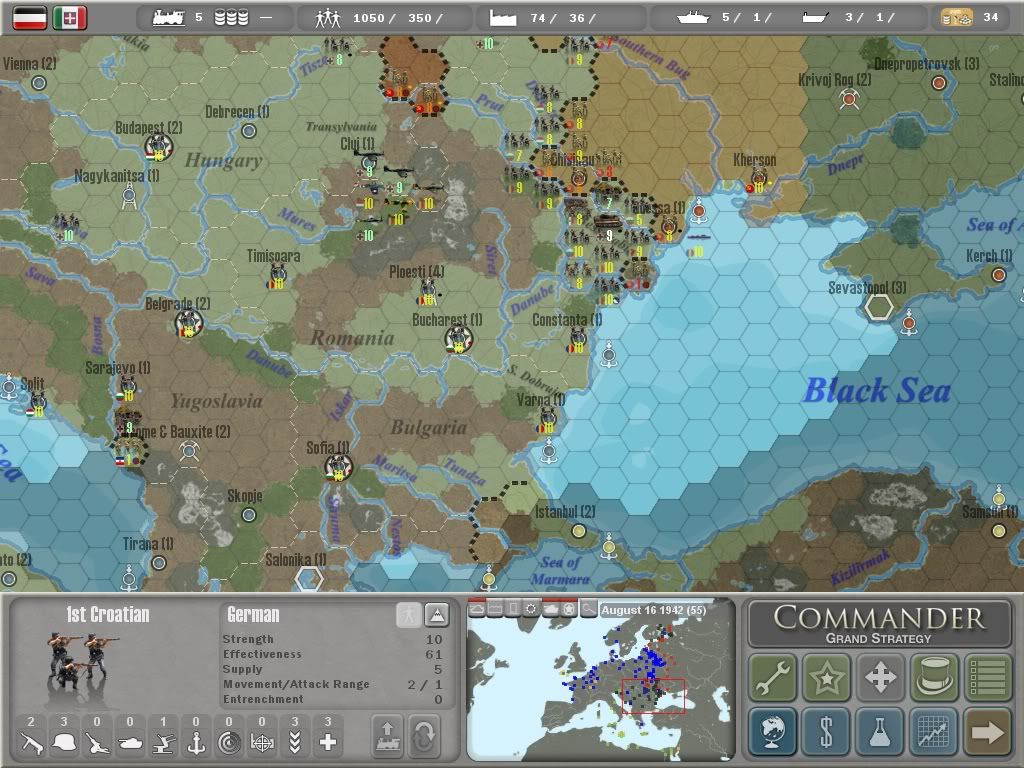Click the rail transport unit button
This screenshot has height=768, width=1024.
coord(387,736)
